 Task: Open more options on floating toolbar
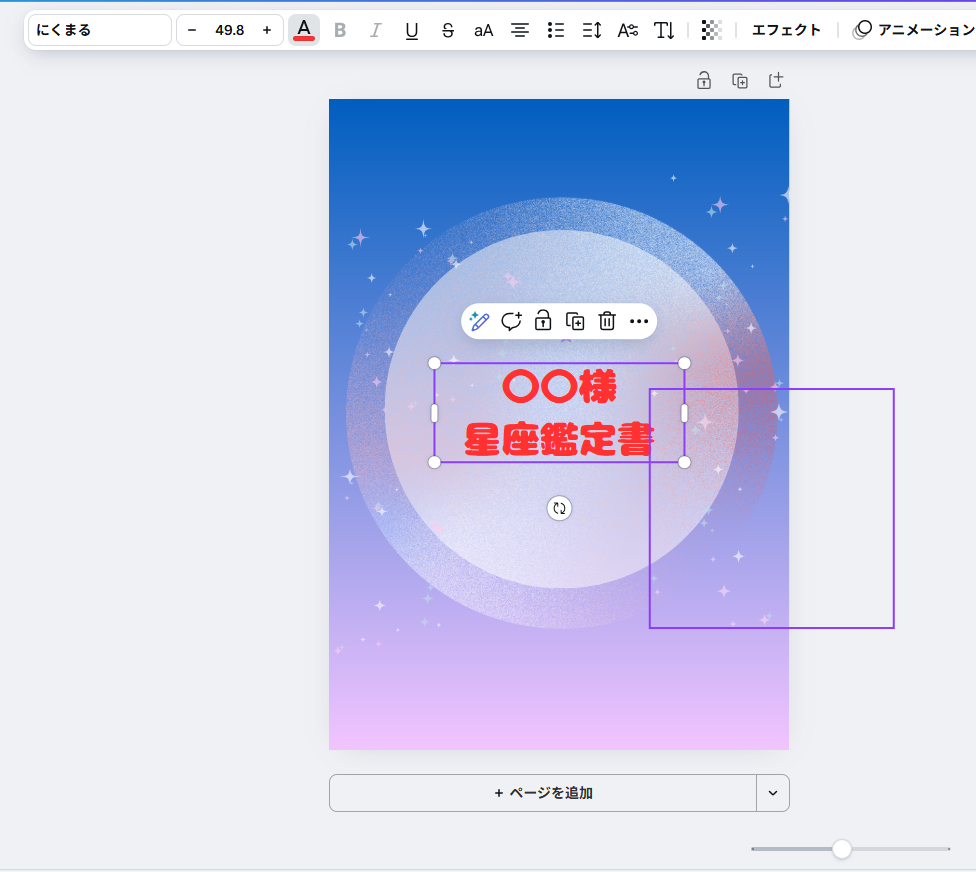click(639, 321)
